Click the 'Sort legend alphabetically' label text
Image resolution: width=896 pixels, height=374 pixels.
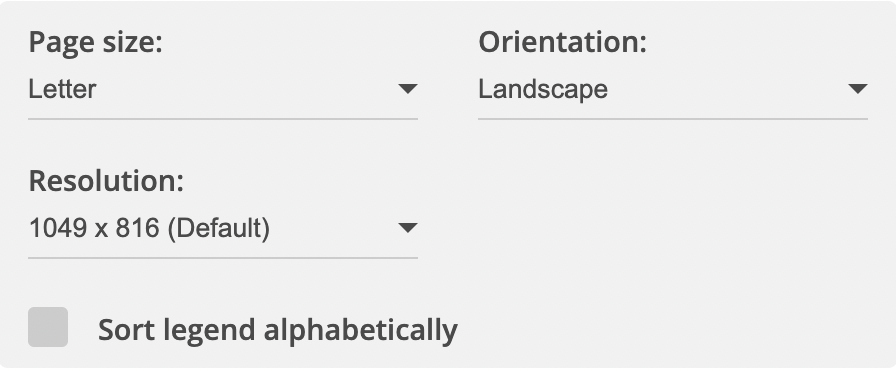click(x=278, y=330)
